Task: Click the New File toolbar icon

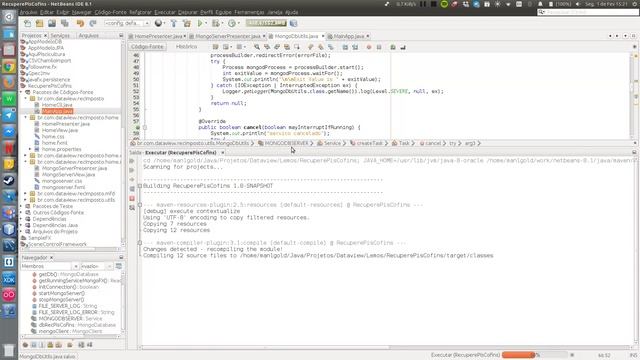Action: [x=27, y=24]
